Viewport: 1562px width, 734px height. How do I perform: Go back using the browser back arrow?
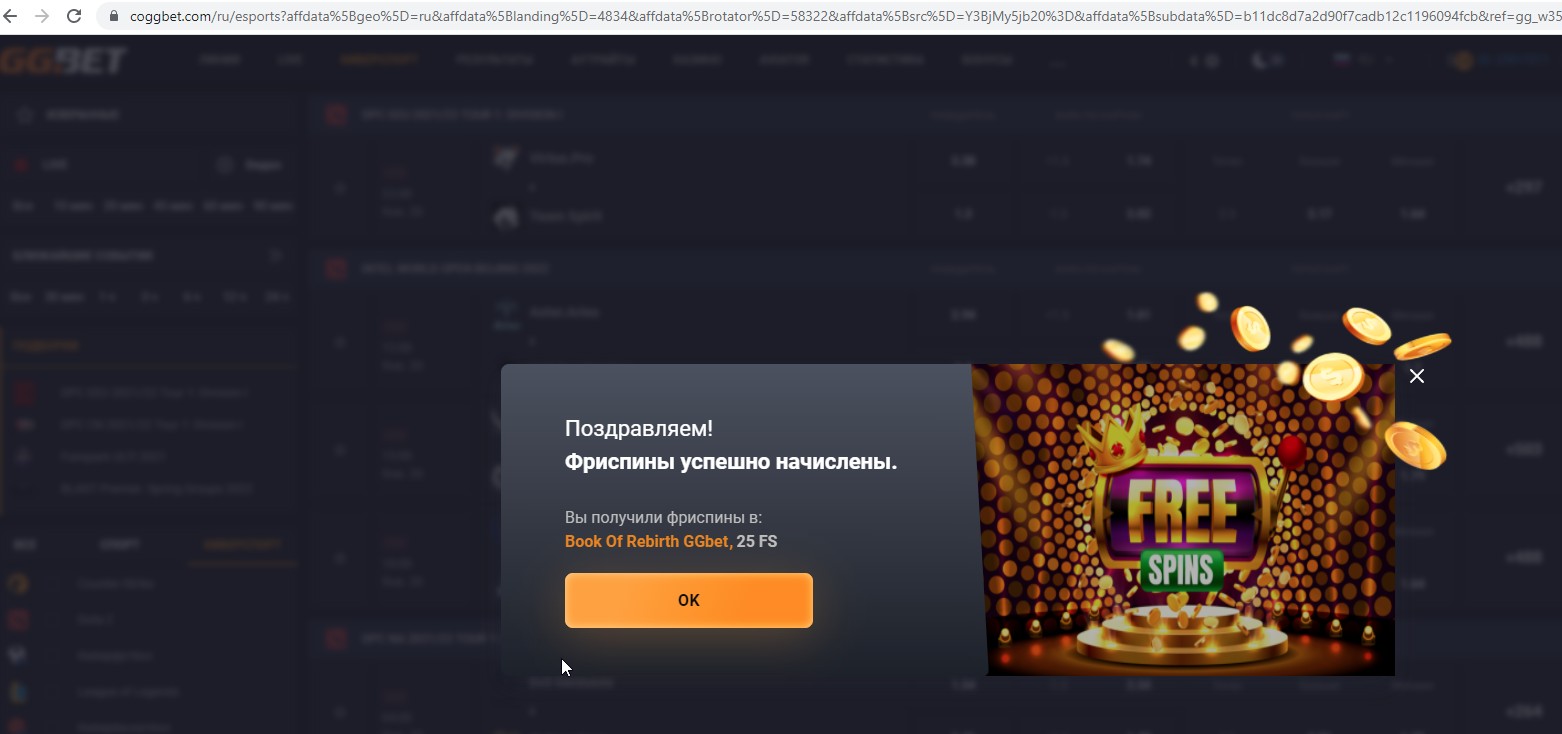[13, 16]
